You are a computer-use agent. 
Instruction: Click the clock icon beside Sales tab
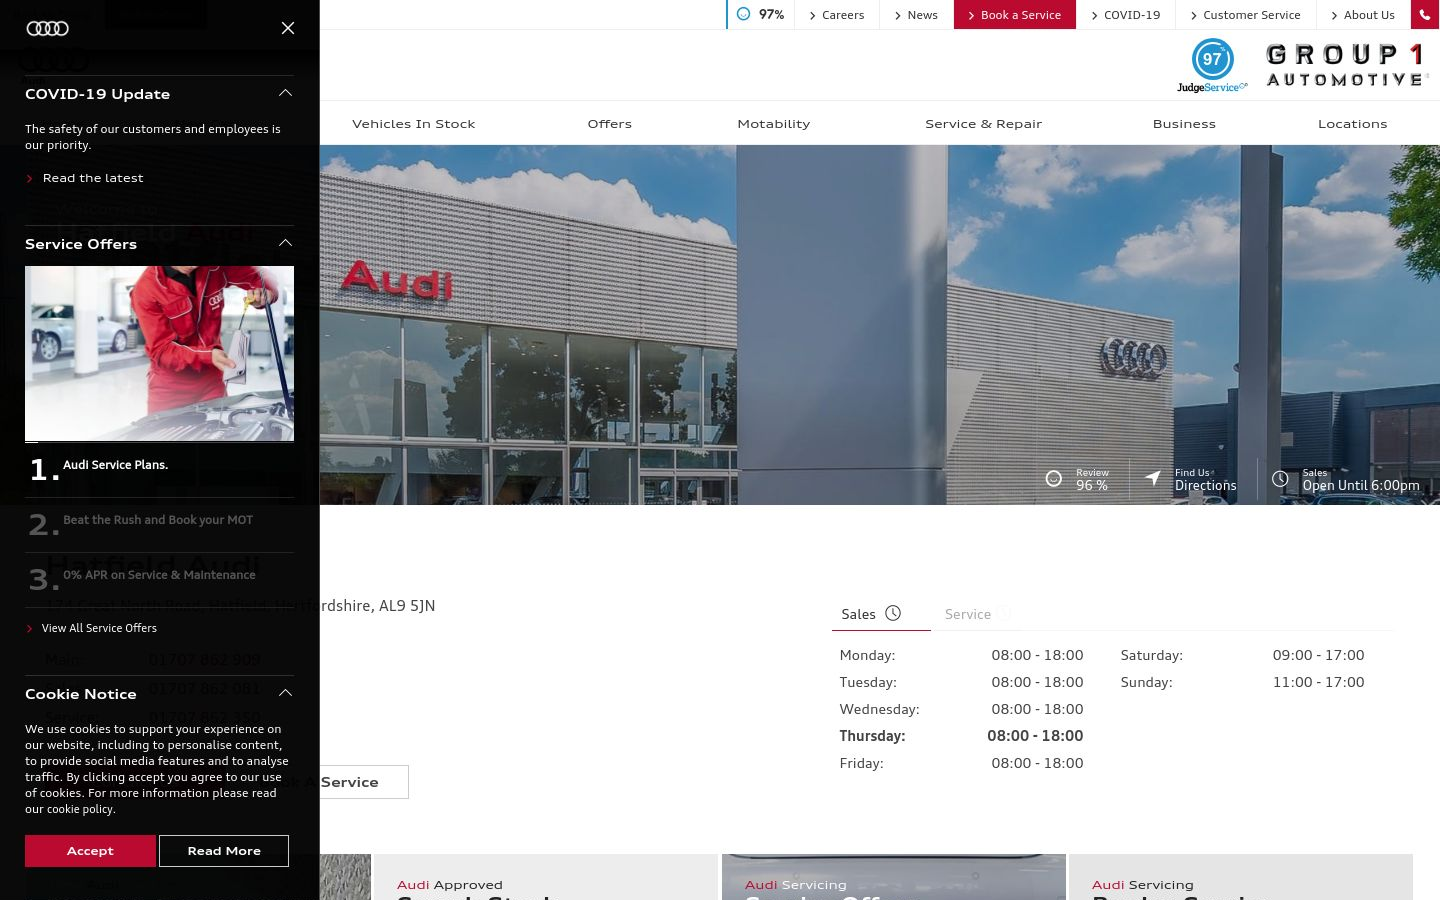(893, 613)
